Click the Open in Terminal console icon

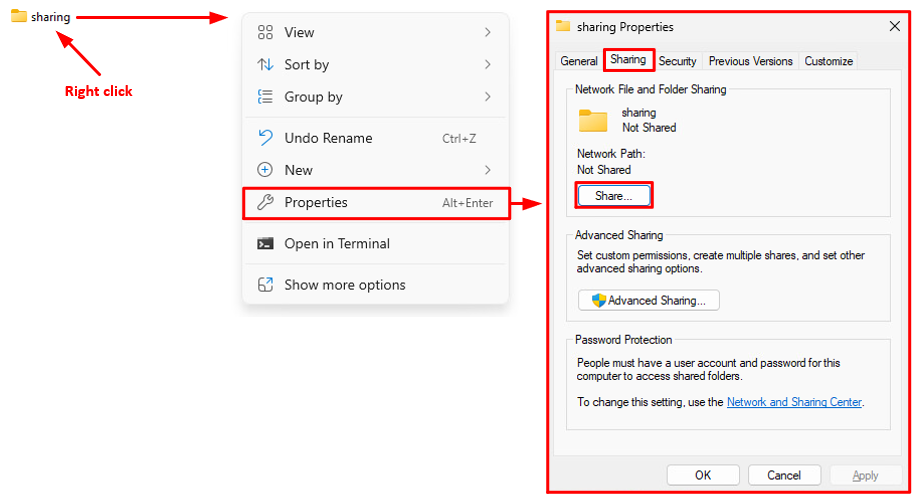click(x=265, y=243)
